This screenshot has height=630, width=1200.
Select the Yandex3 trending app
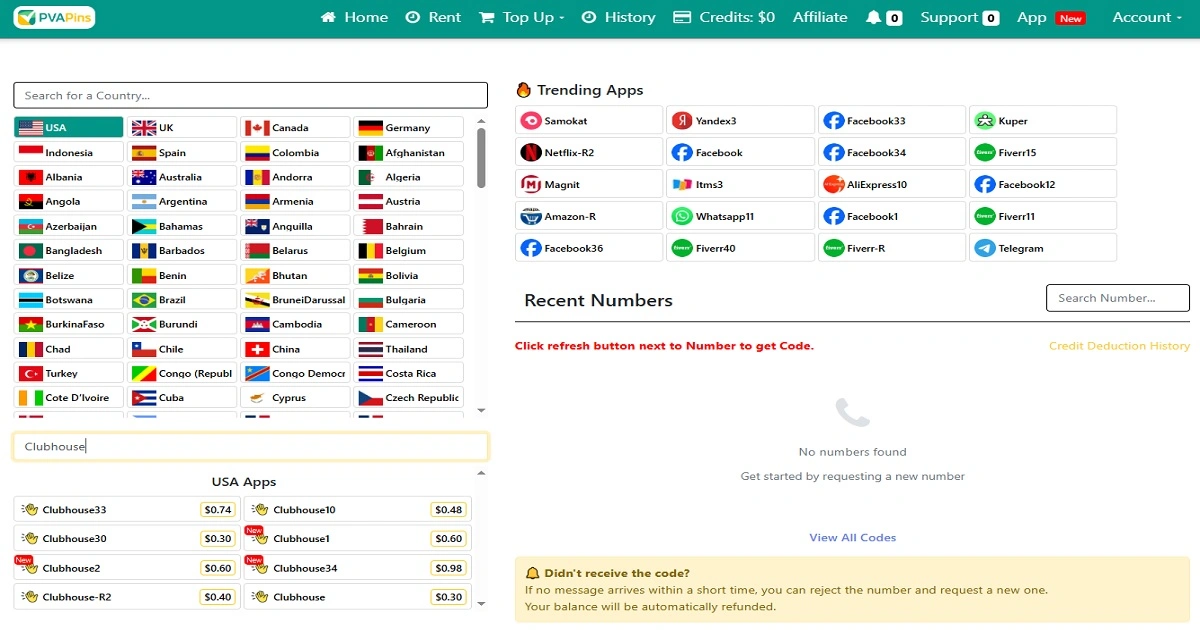tap(740, 120)
